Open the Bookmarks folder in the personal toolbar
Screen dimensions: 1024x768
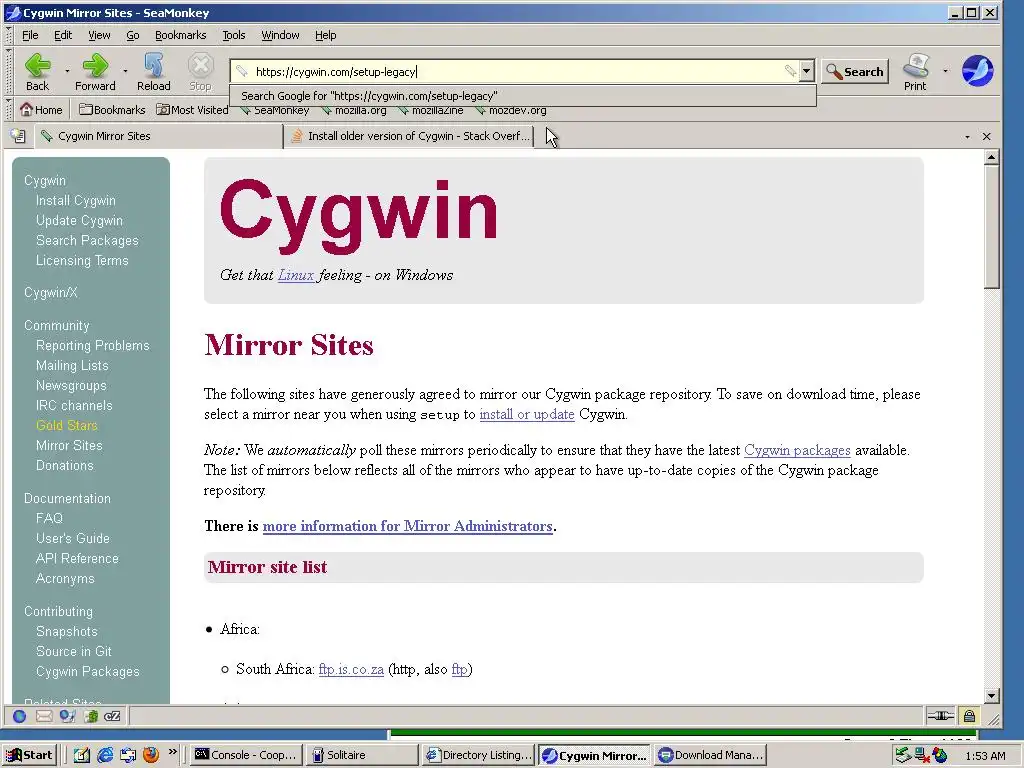(112, 110)
